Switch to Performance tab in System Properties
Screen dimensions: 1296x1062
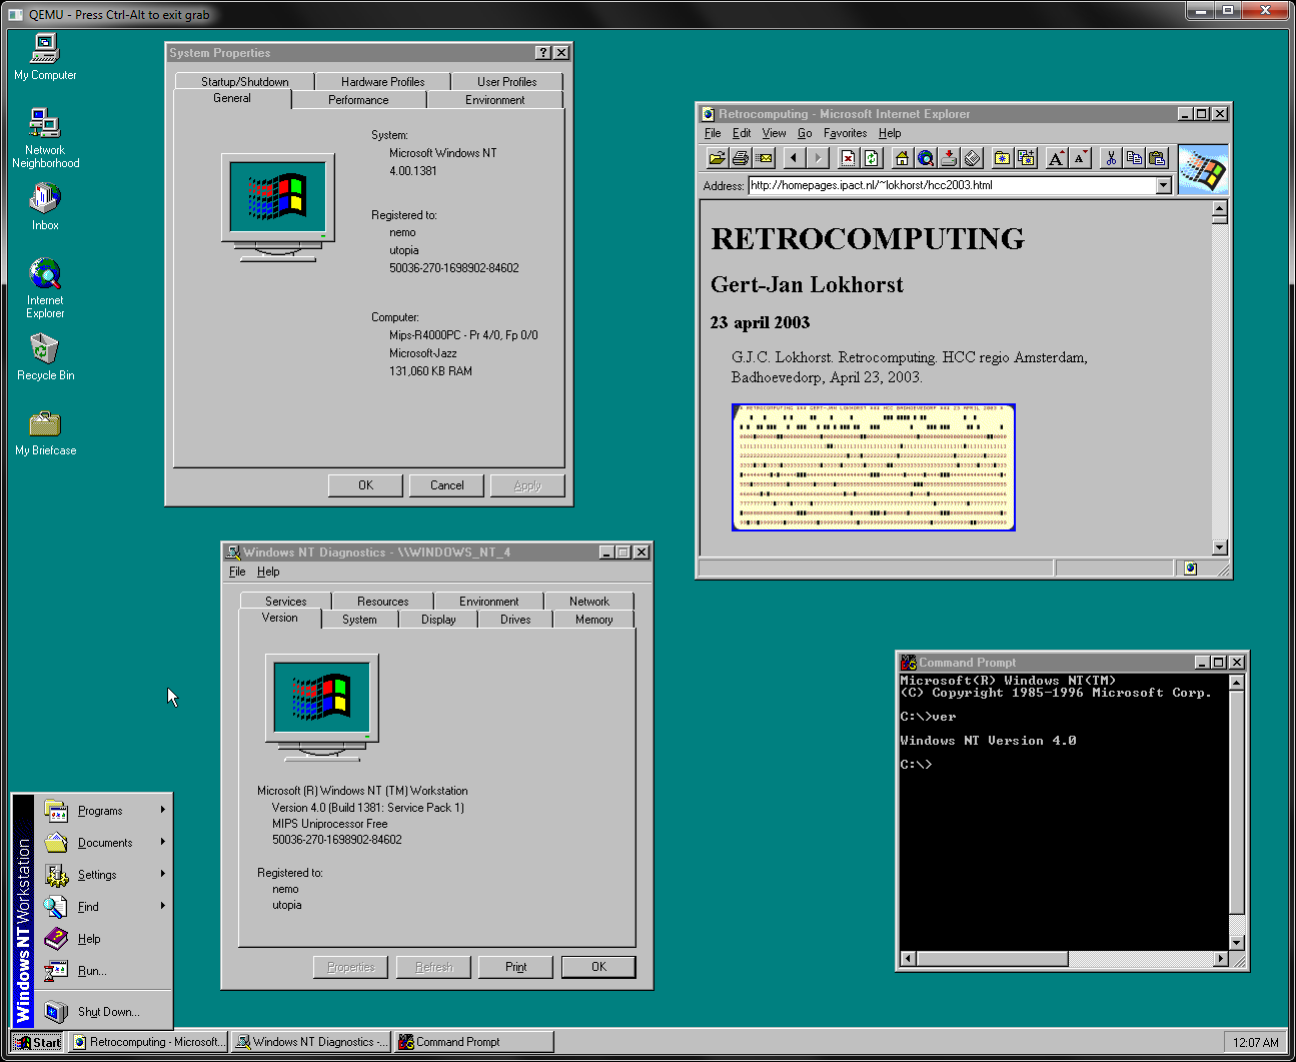(358, 100)
